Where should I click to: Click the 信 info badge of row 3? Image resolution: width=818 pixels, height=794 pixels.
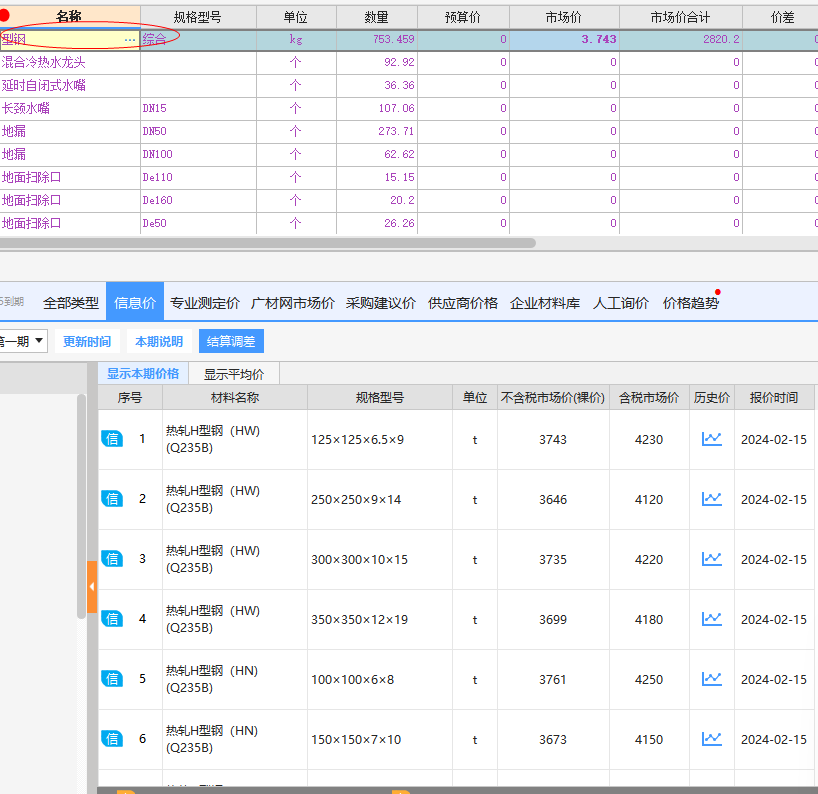tap(112, 559)
